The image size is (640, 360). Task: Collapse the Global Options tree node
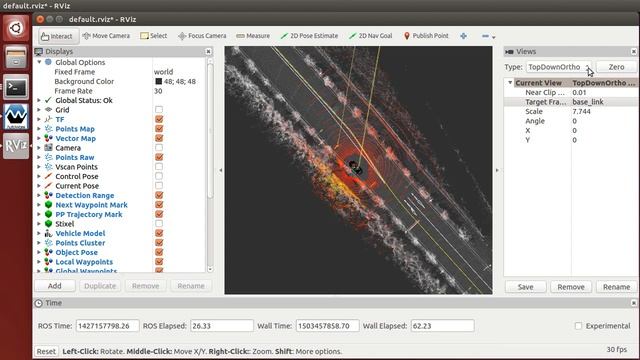tap(39, 62)
